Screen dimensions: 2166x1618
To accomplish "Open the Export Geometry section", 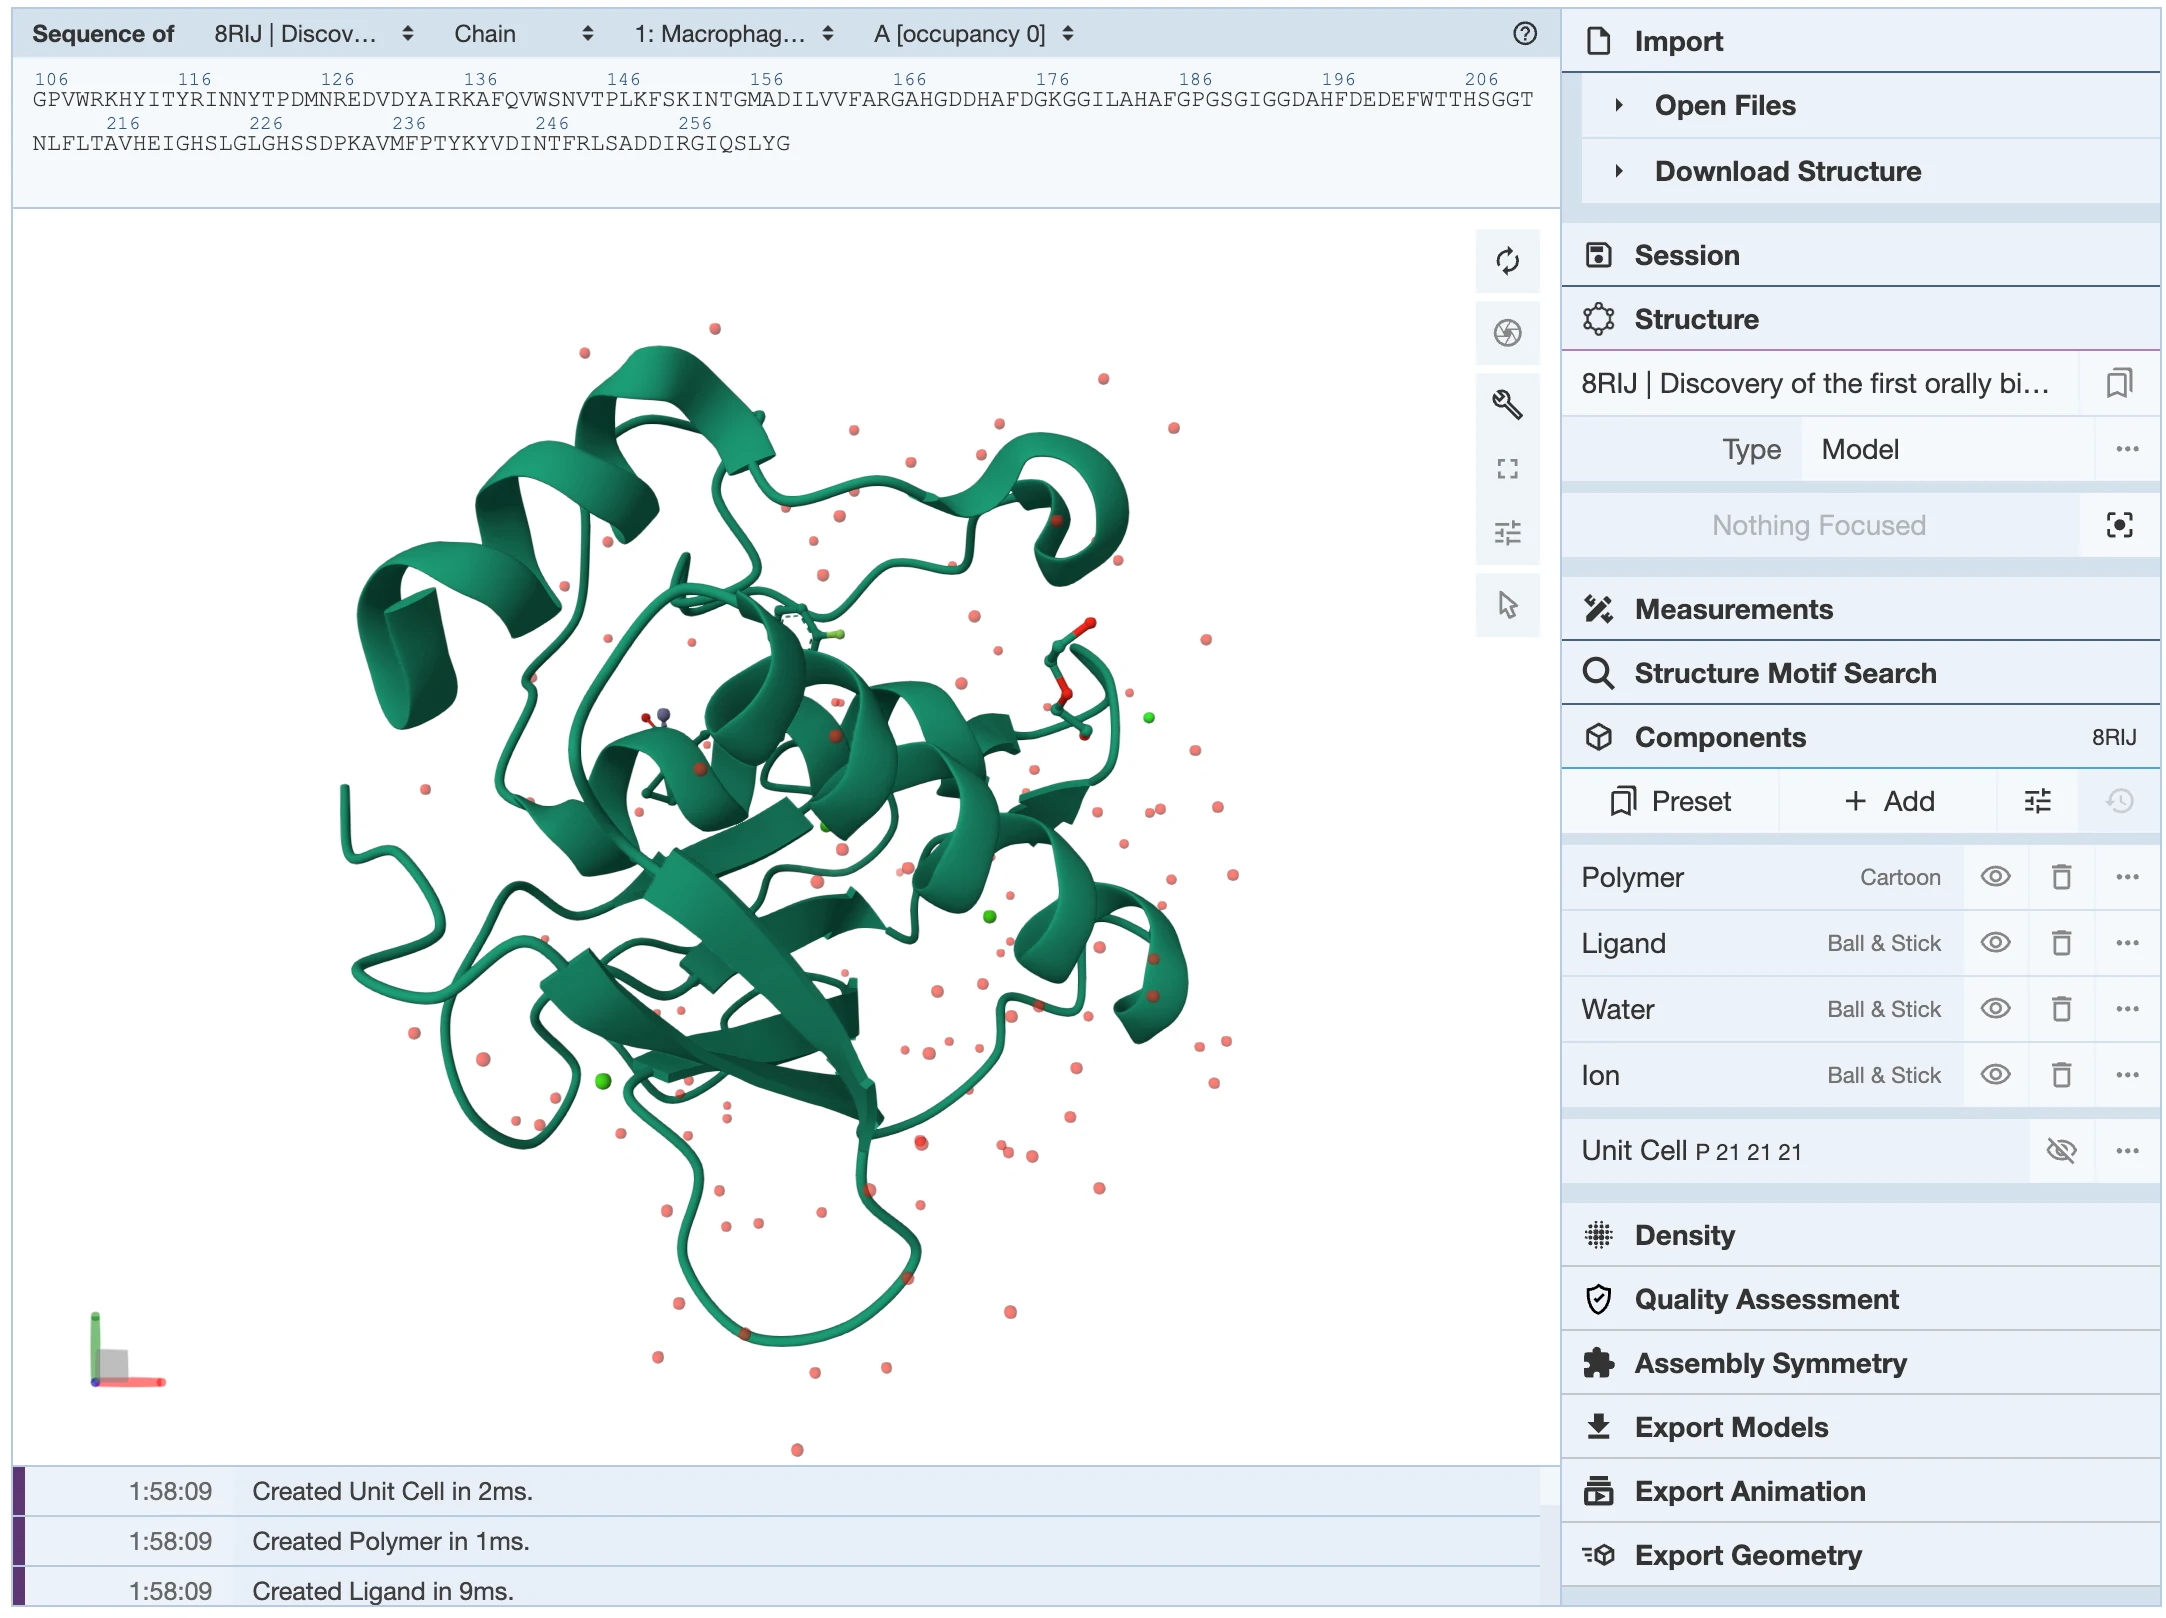I will [x=1860, y=1555].
